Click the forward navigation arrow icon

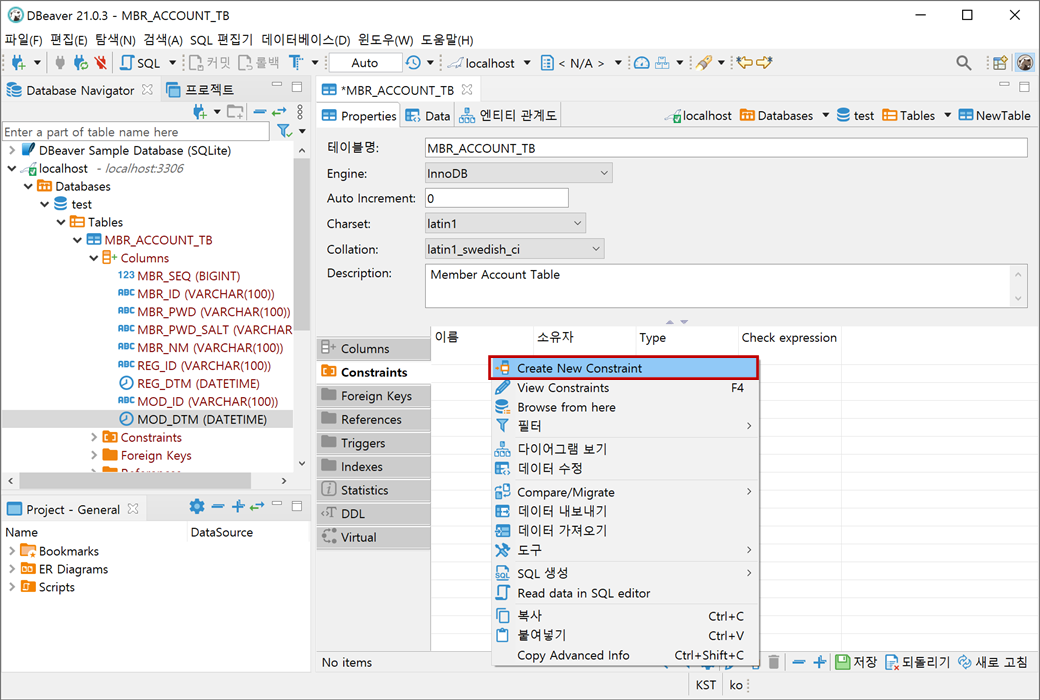tap(765, 63)
